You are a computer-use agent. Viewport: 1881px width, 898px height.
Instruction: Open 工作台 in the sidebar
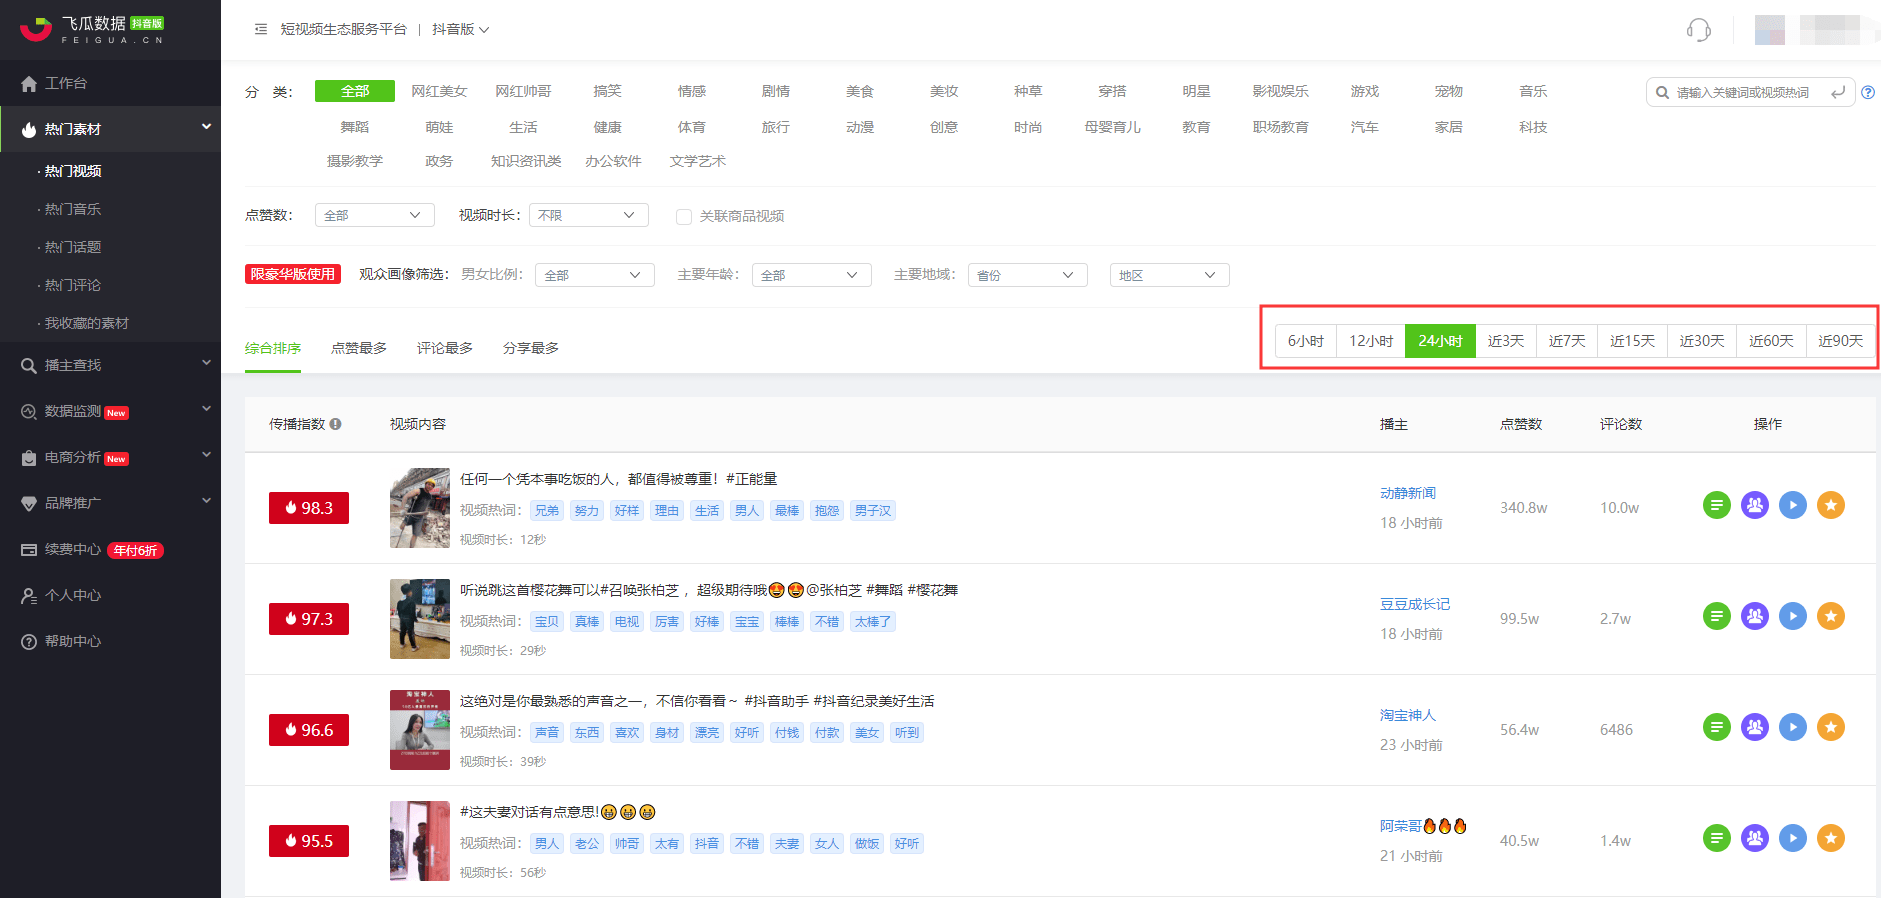pyautogui.click(x=110, y=83)
